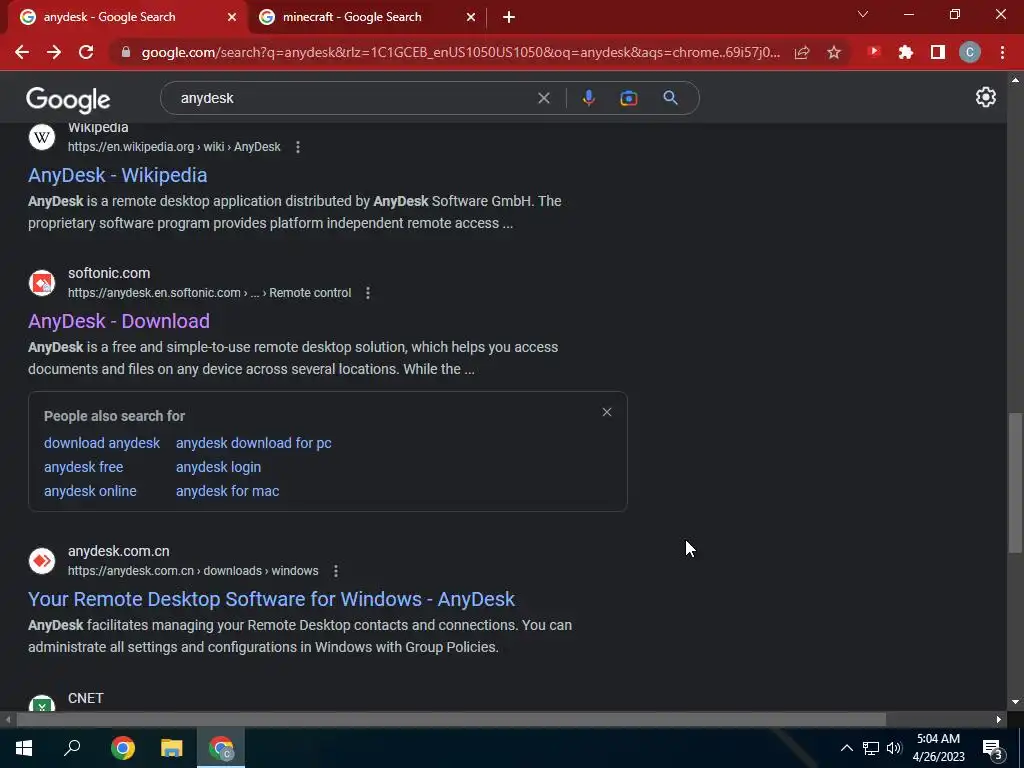The image size is (1024, 768).
Task: Open Windows taskbar search
Action: click(x=72, y=748)
